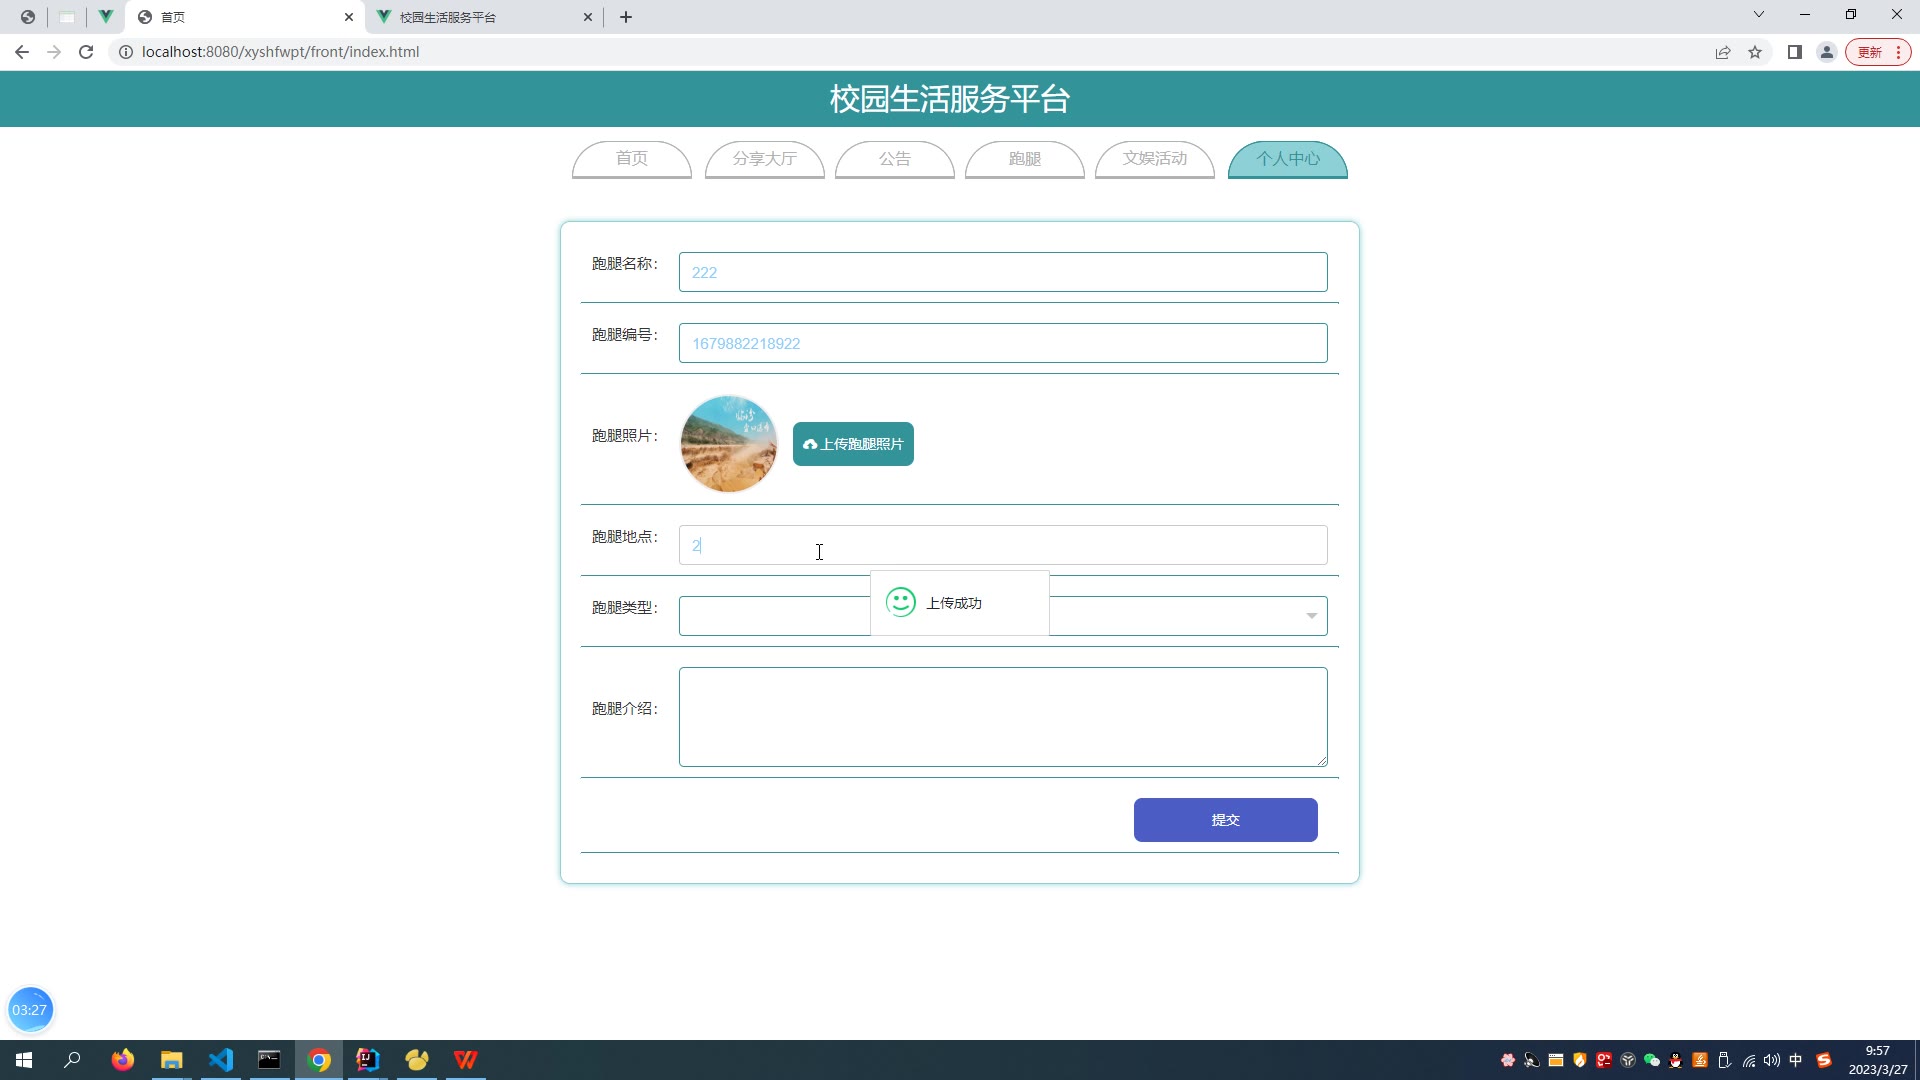Expand the 跑腿类型 dropdown arrow
Viewport: 1920px width, 1080px height.
point(1311,616)
